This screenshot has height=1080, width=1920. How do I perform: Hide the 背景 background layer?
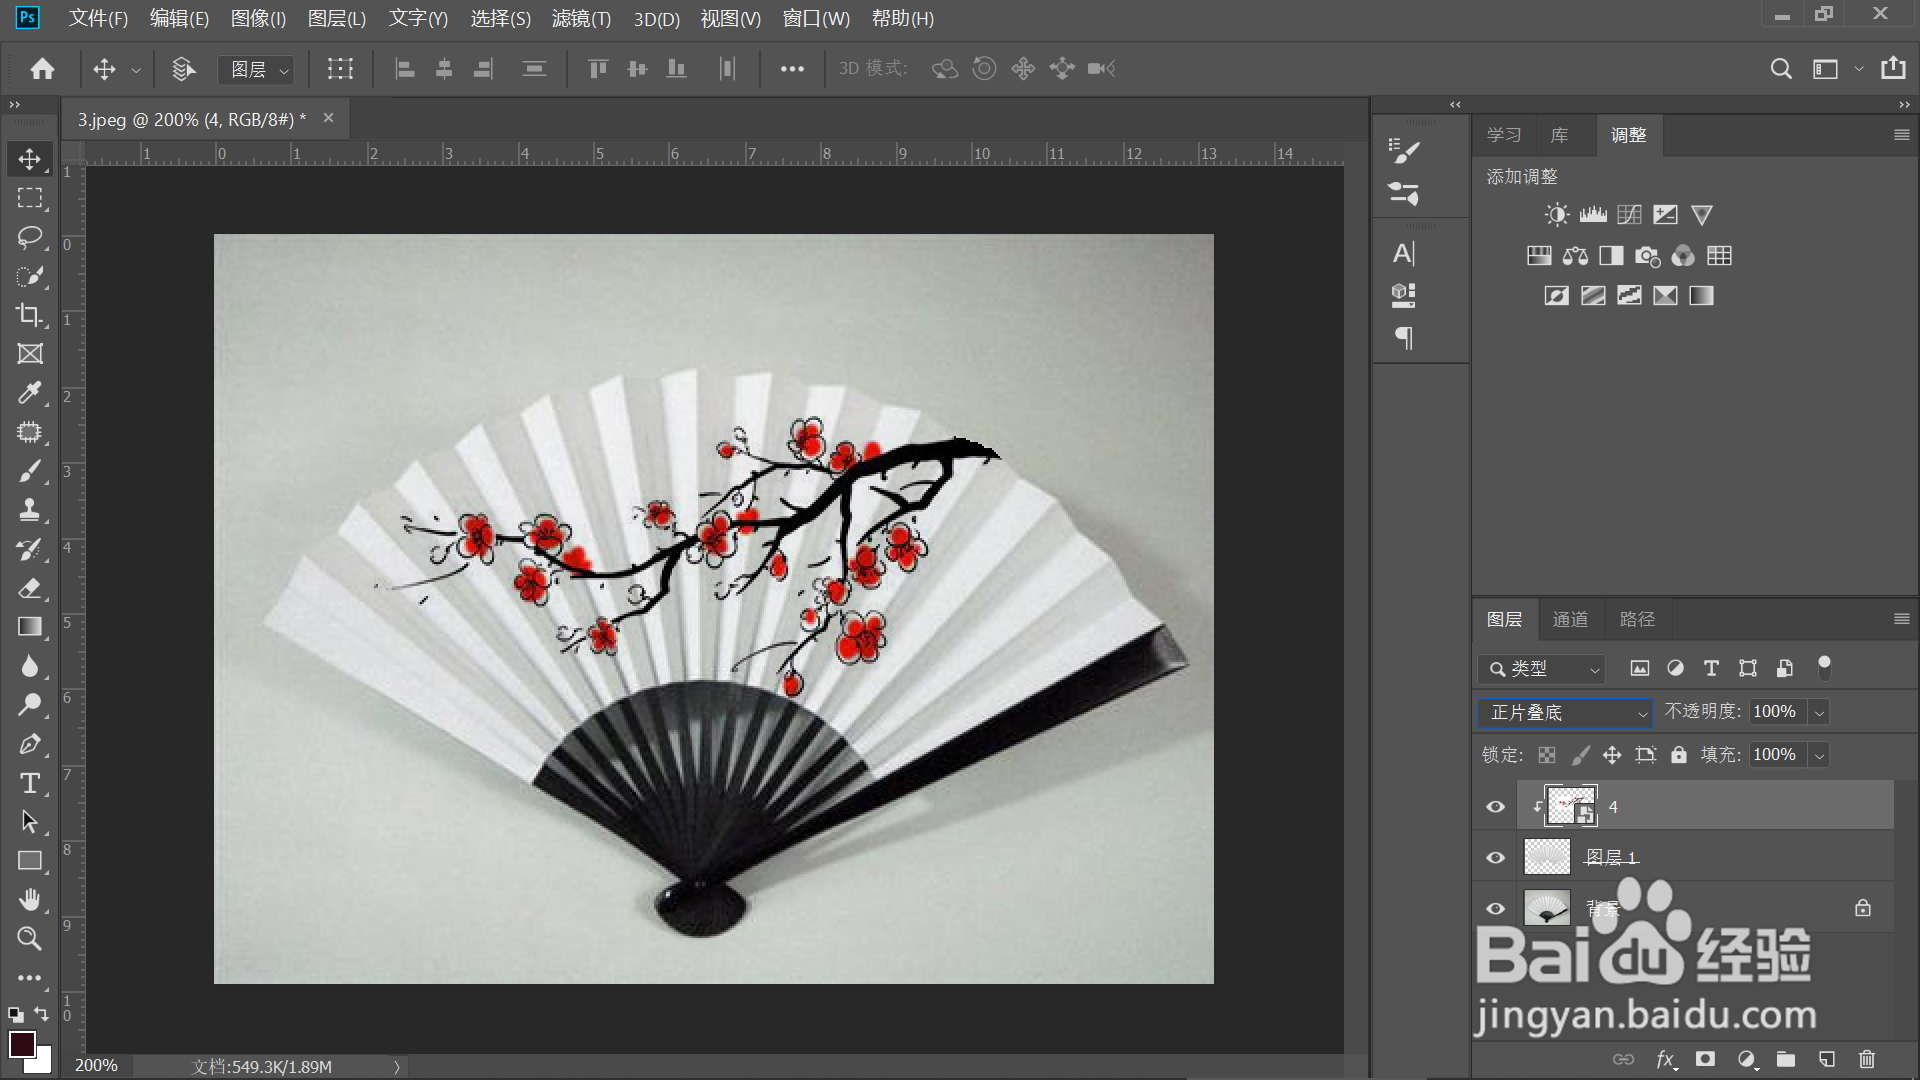pos(1495,909)
